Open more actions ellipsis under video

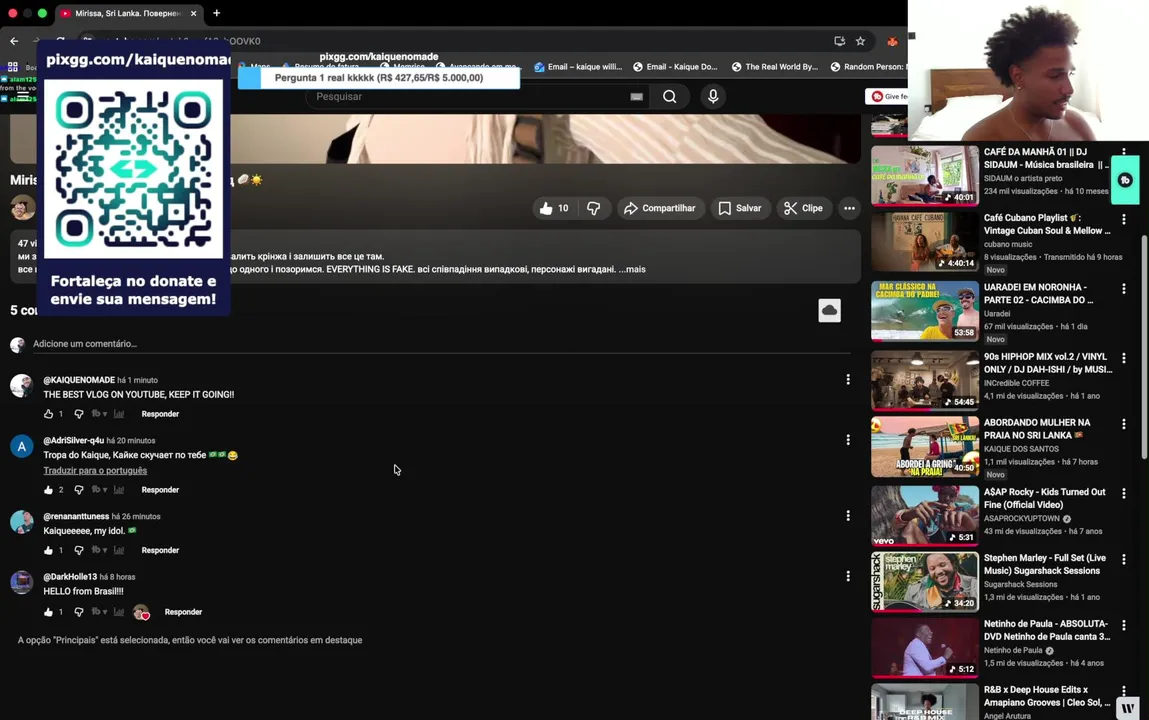[849, 209]
